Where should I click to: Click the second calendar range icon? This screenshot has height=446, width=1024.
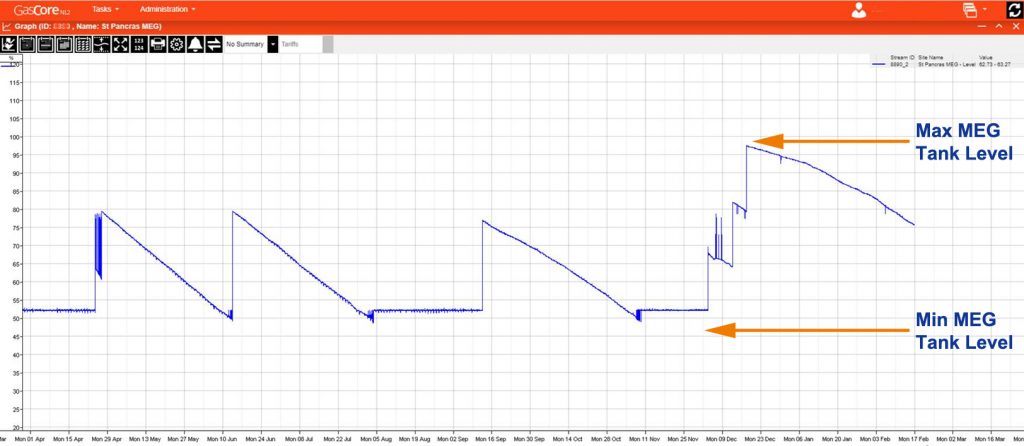[x=46, y=44]
